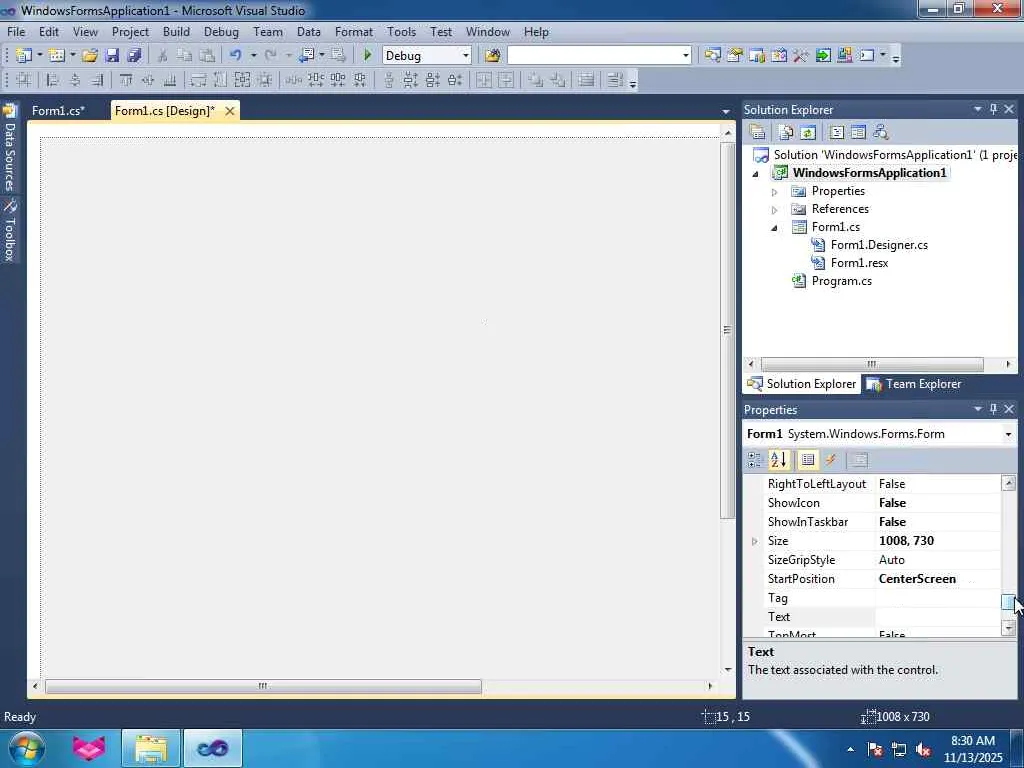Click Show All Files in Solution Explorer

(x=786, y=132)
